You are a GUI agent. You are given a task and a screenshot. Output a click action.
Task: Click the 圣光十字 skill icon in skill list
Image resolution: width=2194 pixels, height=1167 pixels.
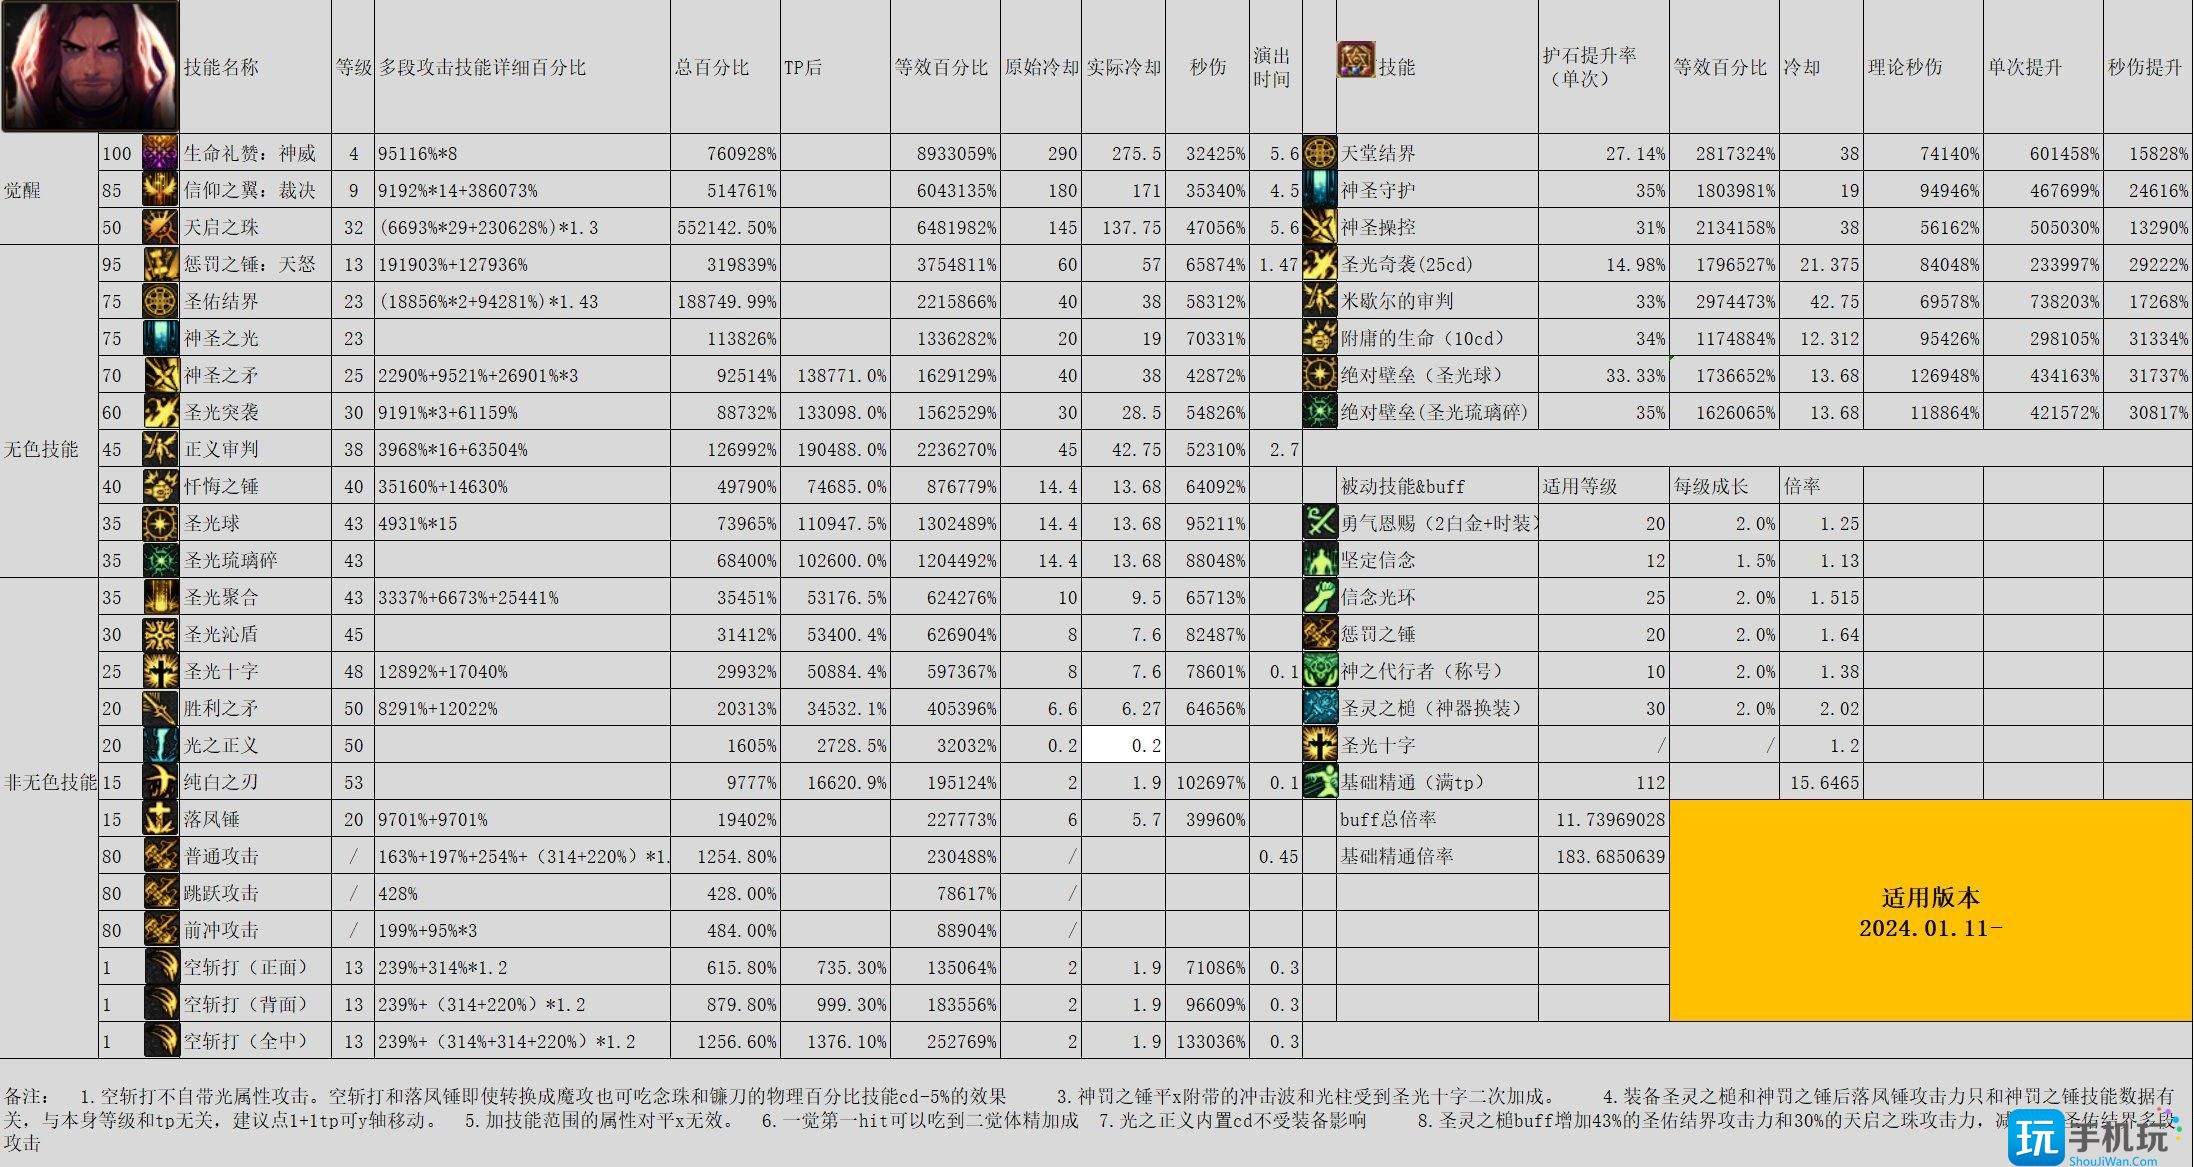(x=160, y=671)
